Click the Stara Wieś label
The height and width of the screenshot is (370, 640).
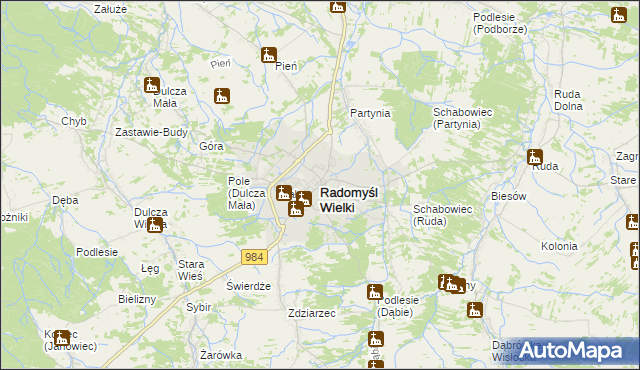point(191,270)
